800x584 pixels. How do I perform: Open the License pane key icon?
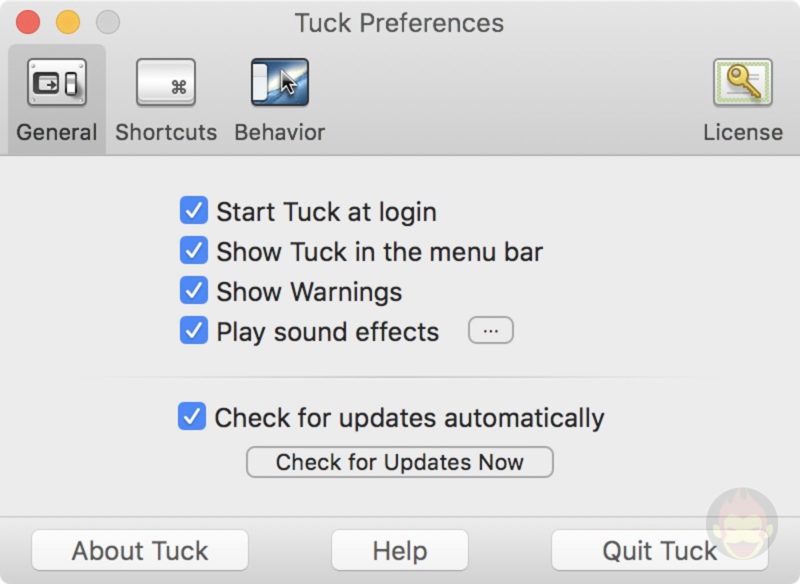tap(743, 83)
